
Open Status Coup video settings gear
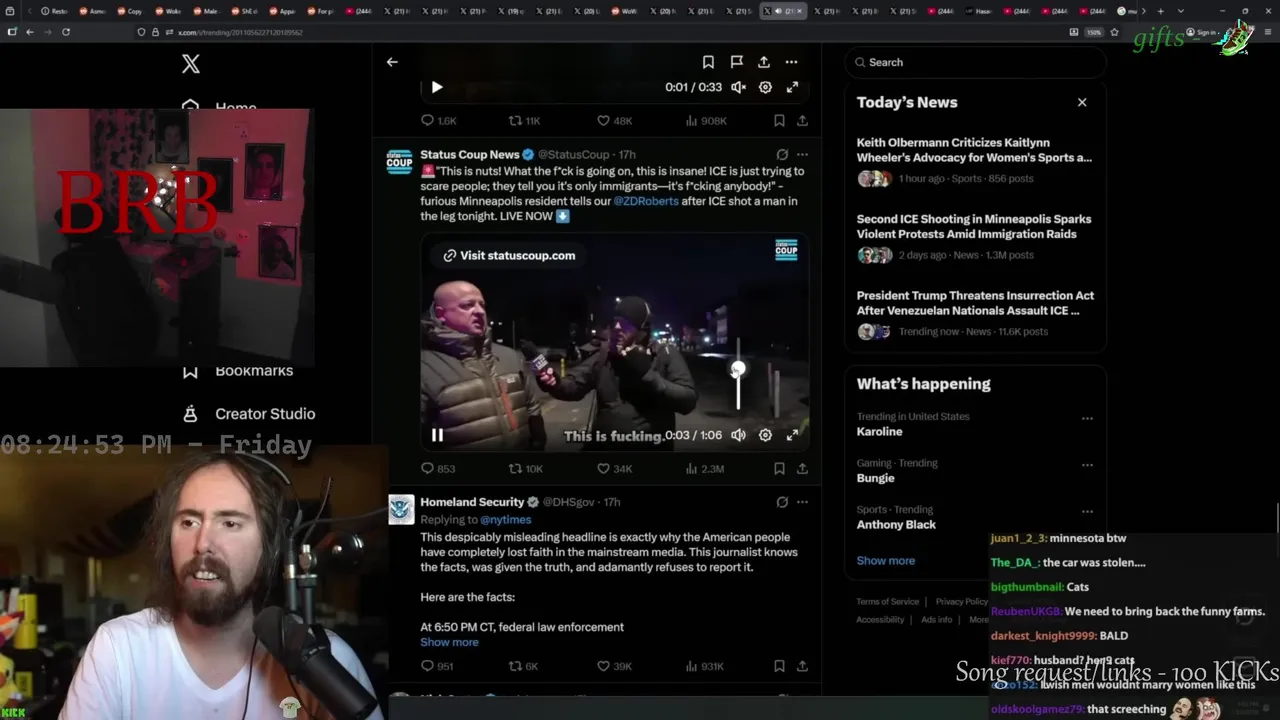(x=765, y=435)
